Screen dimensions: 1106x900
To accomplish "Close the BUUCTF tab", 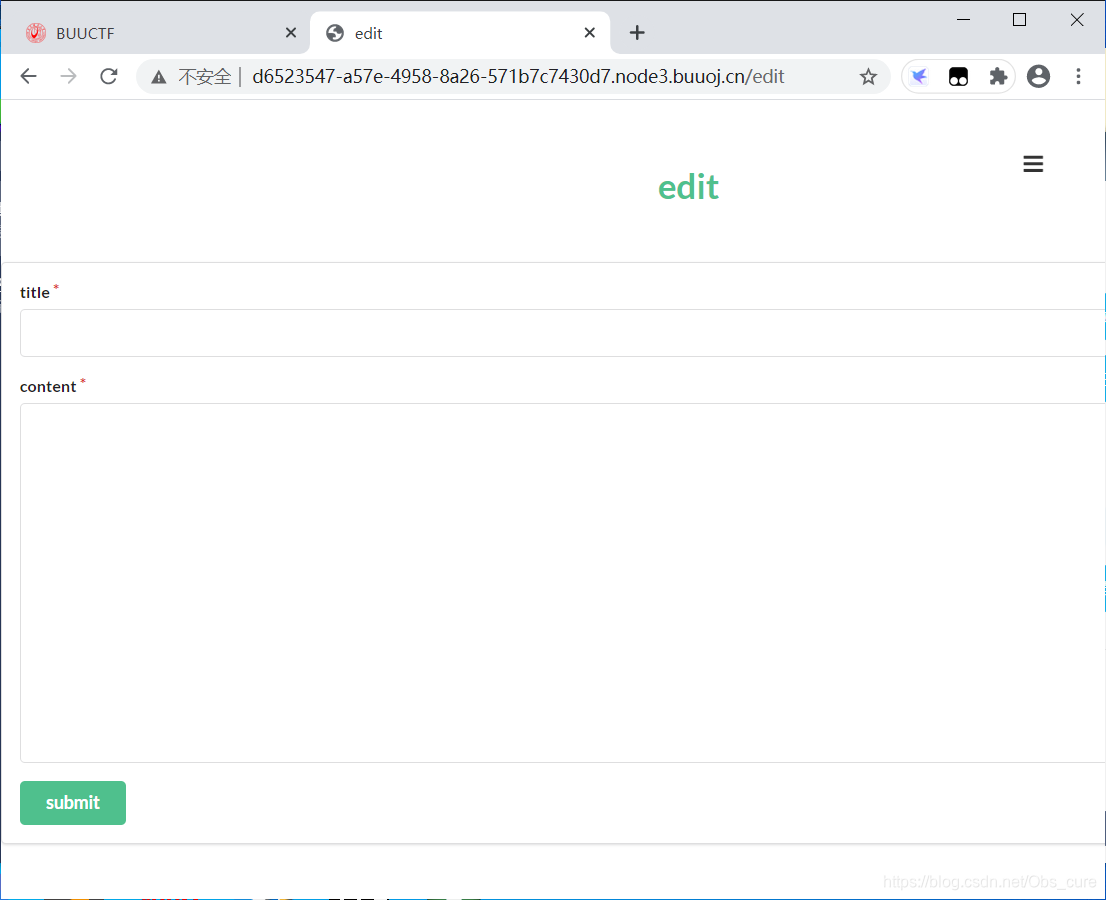I will click(x=291, y=33).
